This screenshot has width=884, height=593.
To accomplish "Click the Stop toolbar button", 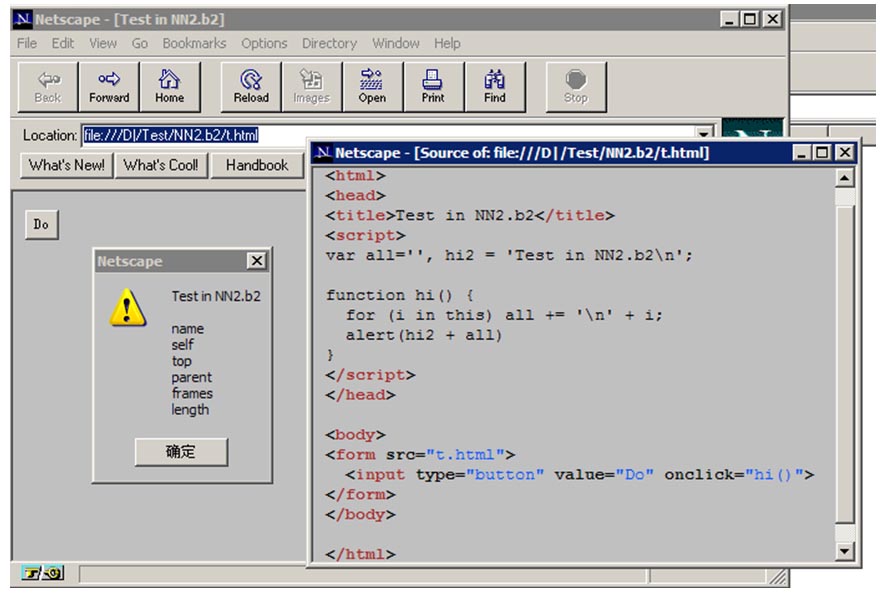I will click(576, 87).
